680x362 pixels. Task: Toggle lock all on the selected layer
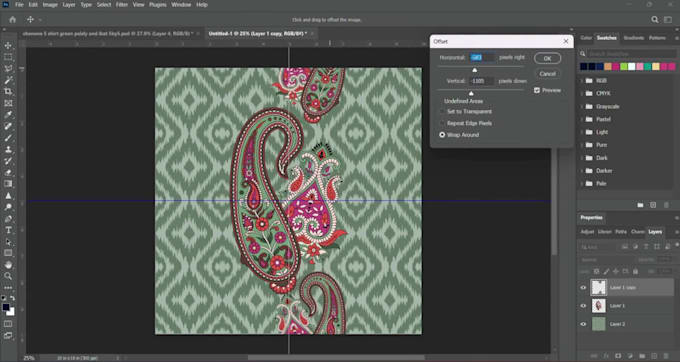pyautogui.click(x=635, y=271)
